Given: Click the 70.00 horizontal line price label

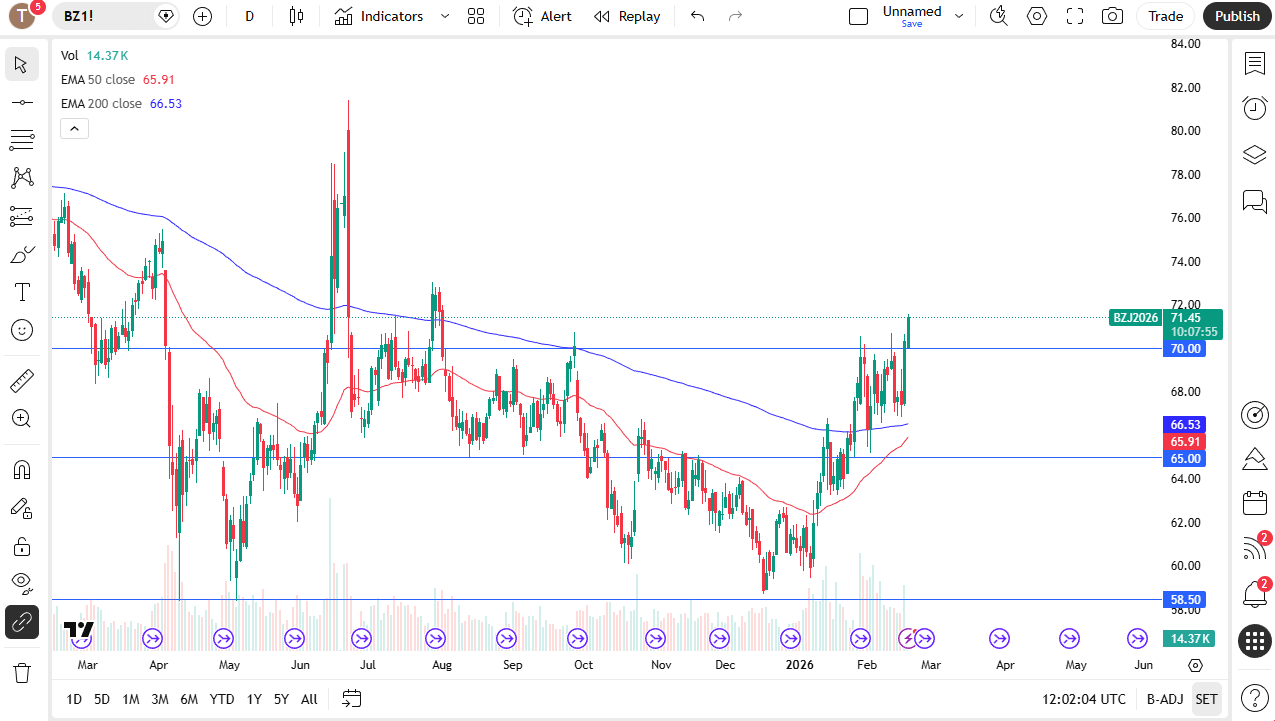Looking at the screenshot, I should pos(1185,349).
